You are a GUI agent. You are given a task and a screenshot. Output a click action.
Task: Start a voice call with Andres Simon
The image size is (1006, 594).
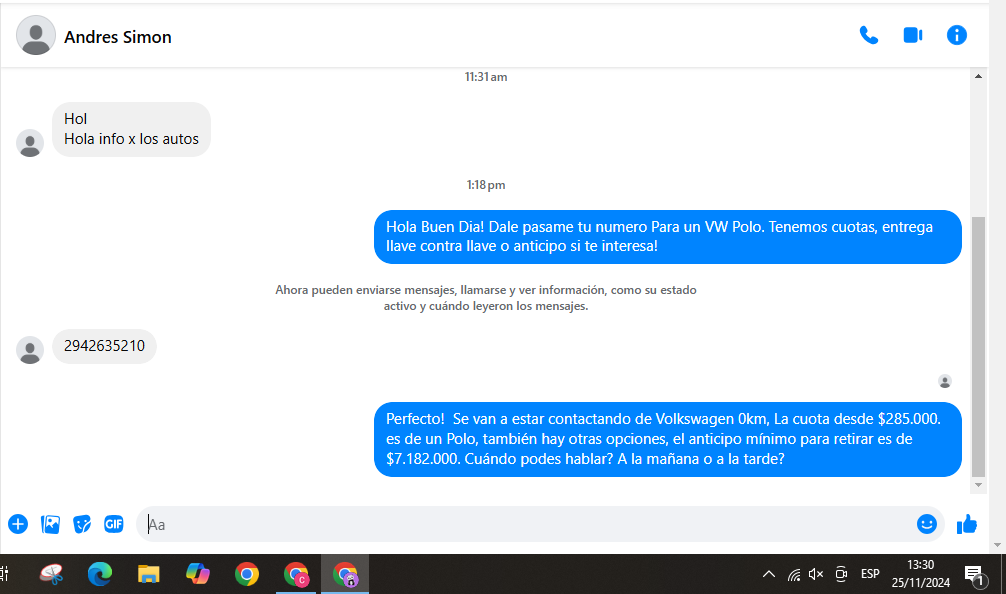point(869,35)
